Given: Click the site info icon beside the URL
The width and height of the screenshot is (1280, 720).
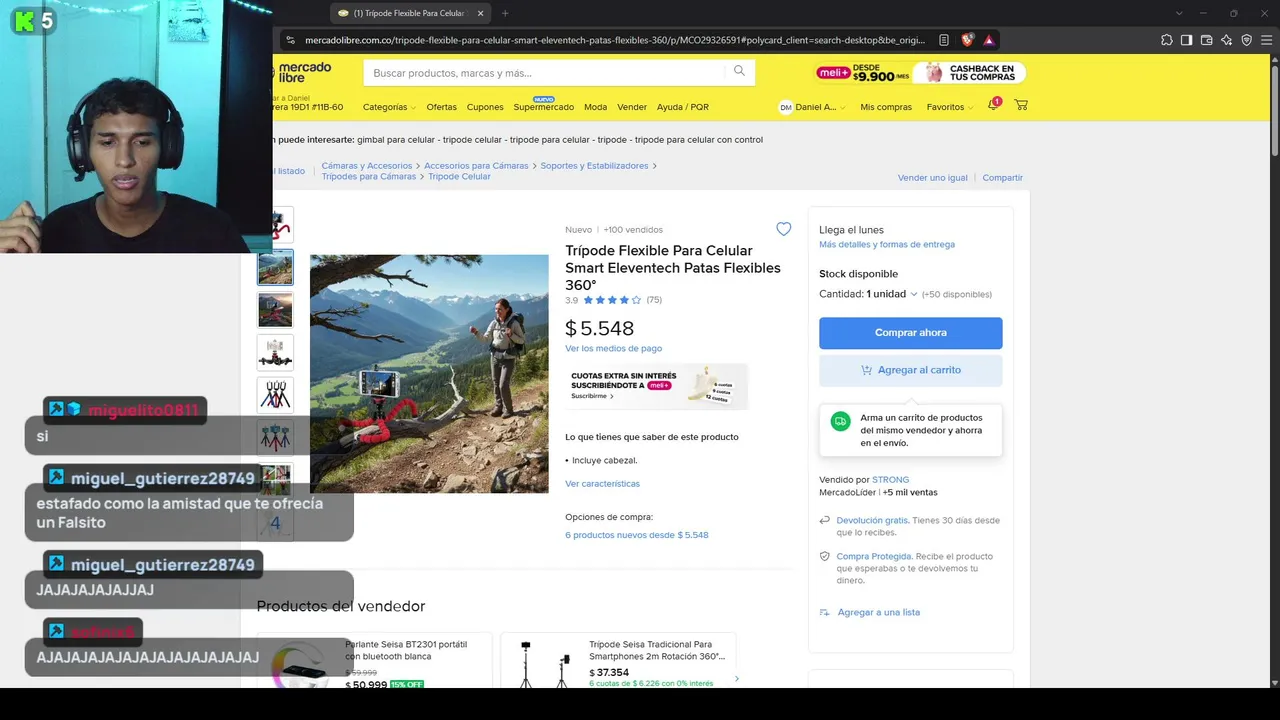Looking at the screenshot, I should pos(290,40).
